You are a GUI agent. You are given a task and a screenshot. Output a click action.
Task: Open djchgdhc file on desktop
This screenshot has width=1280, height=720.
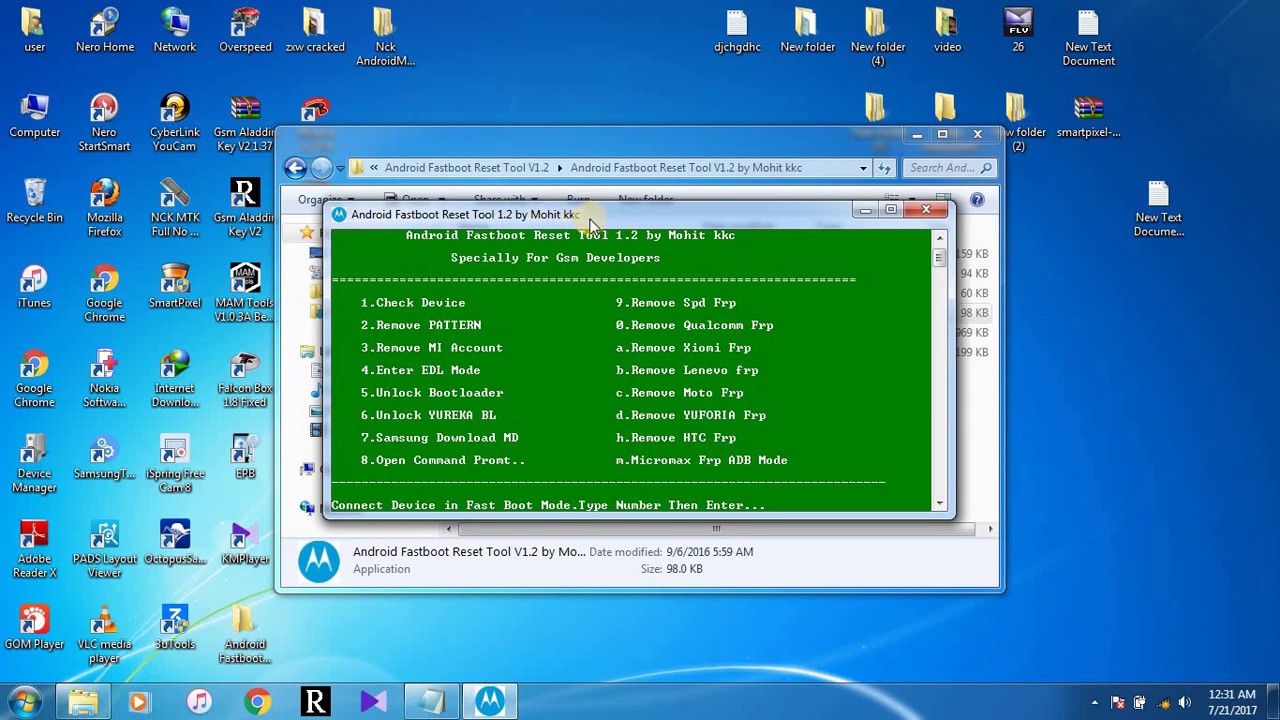[737, 32]
